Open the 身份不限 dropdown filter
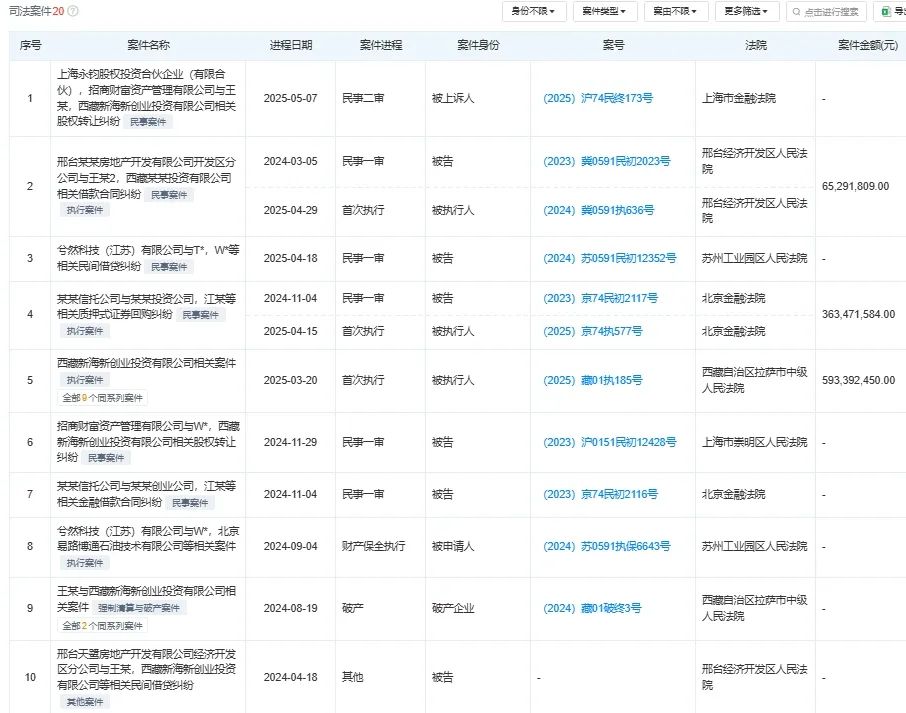 tap(533, 12)
